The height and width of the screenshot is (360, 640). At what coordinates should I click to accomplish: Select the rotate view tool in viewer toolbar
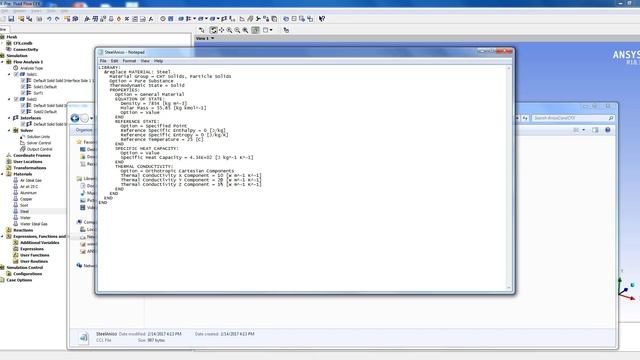pyautogui.click(x=213, y=30)
